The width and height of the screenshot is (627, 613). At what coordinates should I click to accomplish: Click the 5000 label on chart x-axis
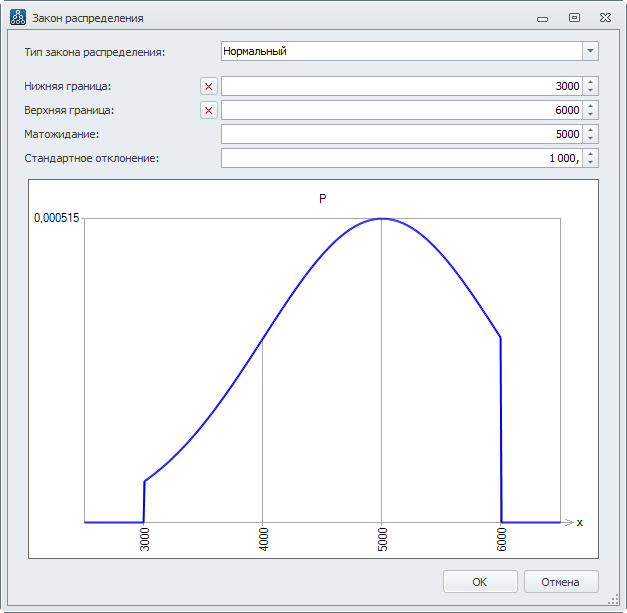(382, 539)
